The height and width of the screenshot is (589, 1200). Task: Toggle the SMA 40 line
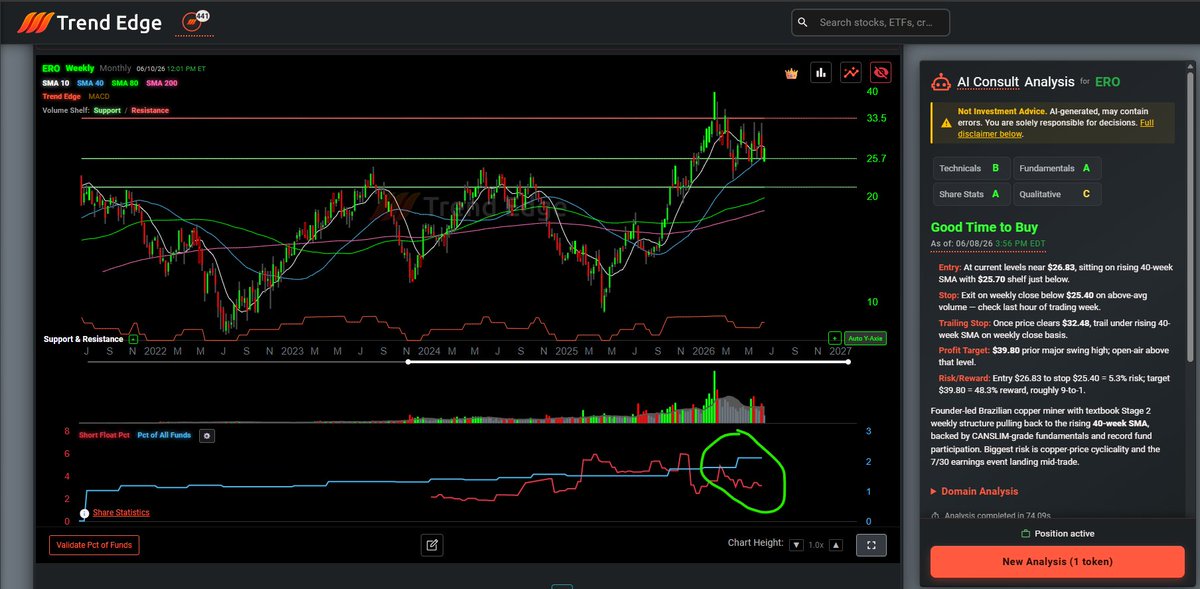tap(90, 82)
